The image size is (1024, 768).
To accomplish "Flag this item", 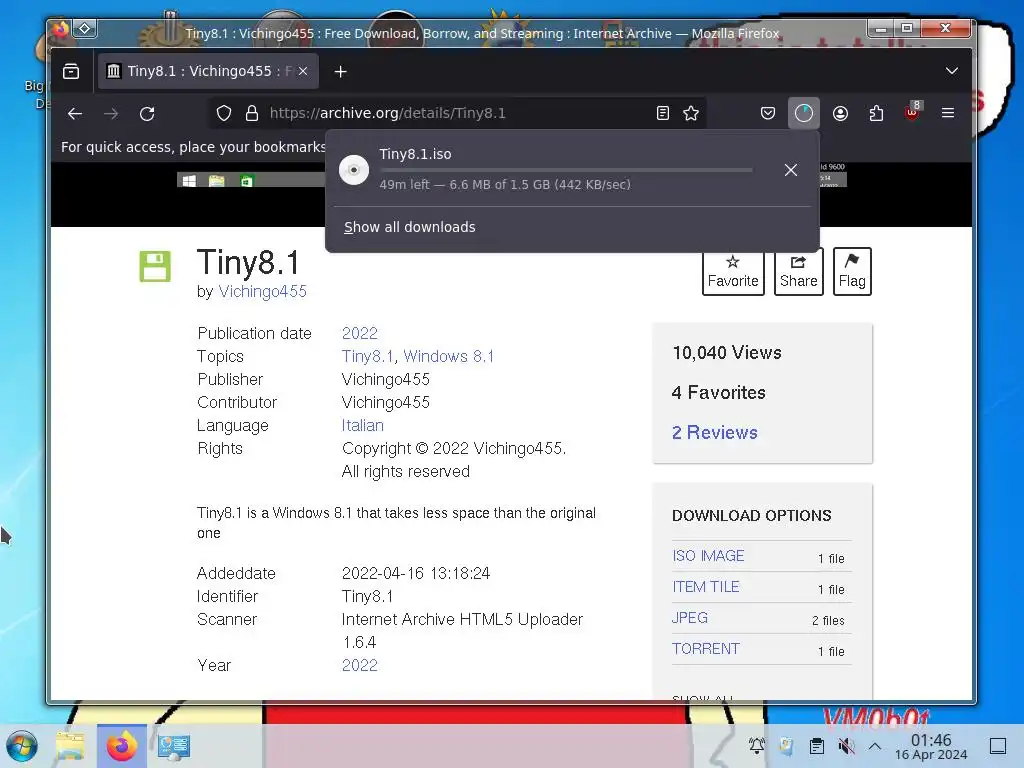I will point(852,272).
